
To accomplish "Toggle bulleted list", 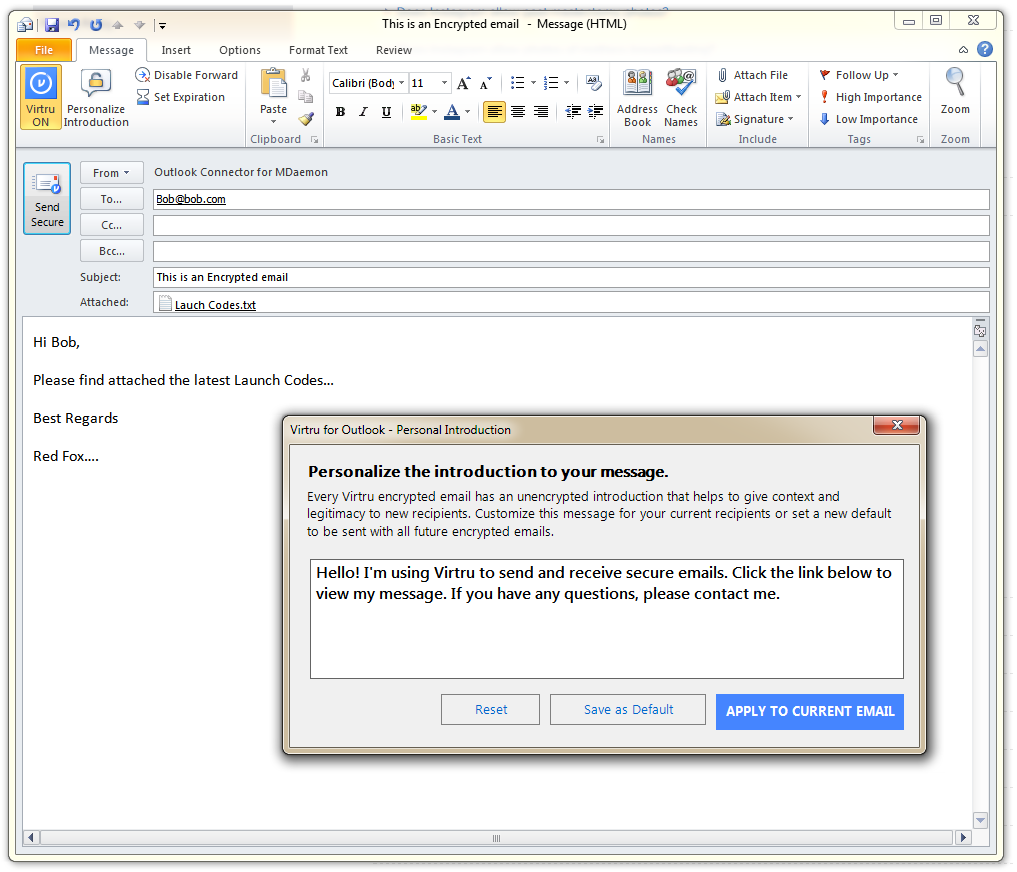I will 518,82.
